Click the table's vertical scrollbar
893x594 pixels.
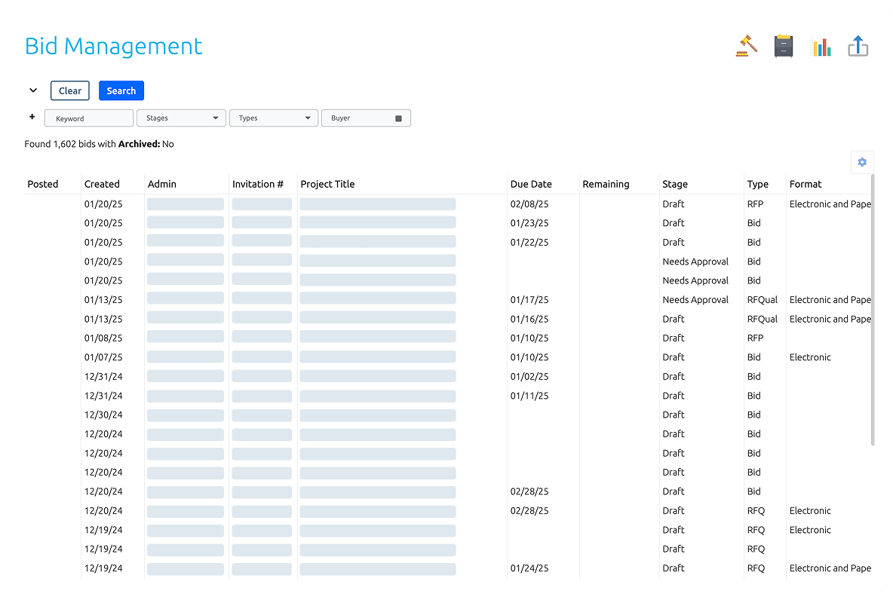click(872, 310)
